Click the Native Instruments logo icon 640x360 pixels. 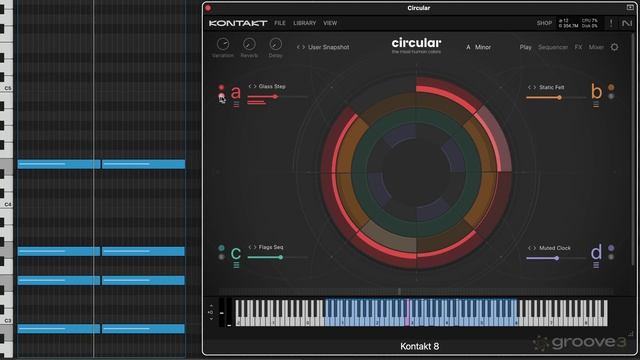tap(627, 23)
